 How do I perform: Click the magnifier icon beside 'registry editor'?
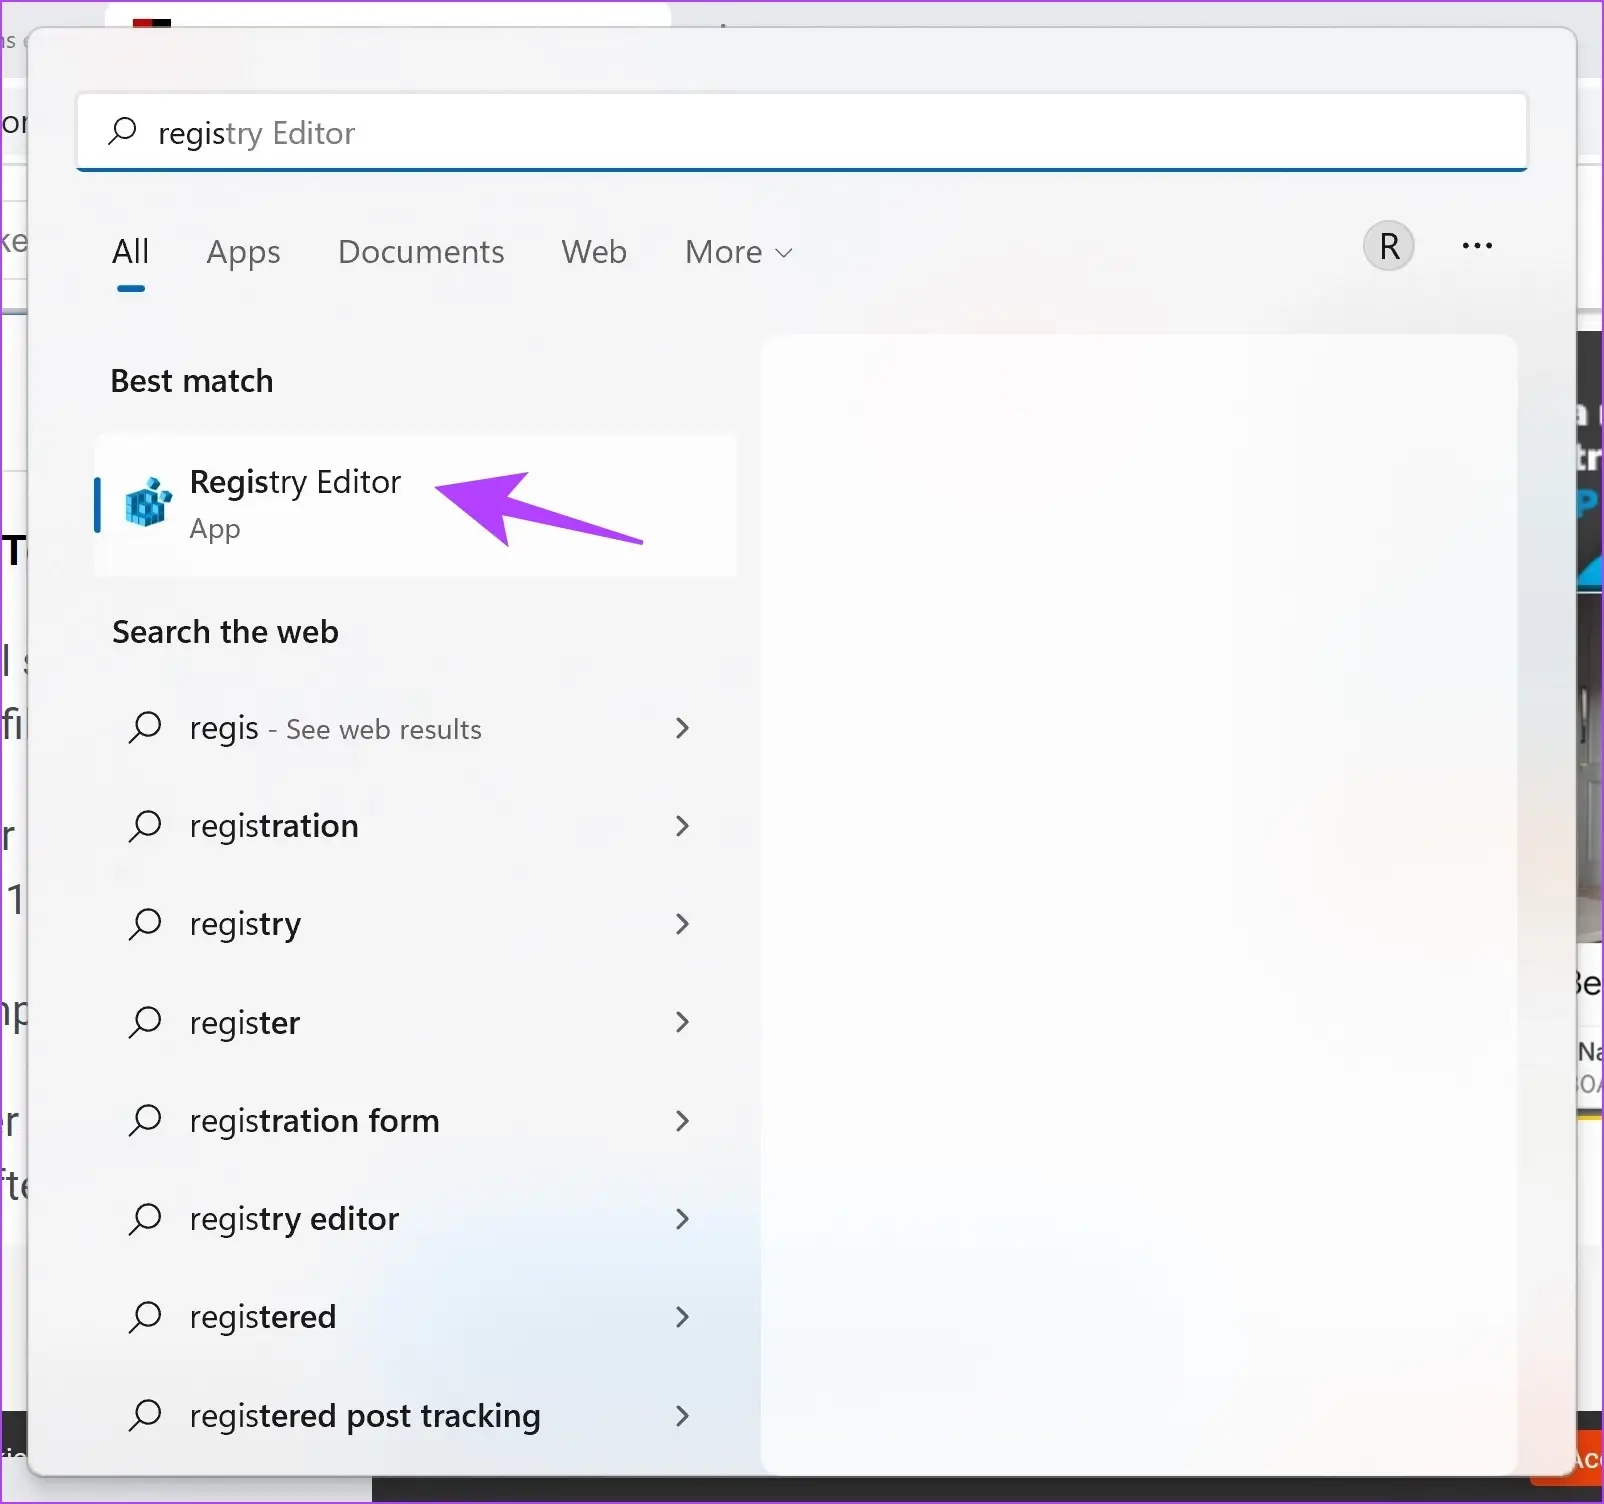[x=145, y=1218]
